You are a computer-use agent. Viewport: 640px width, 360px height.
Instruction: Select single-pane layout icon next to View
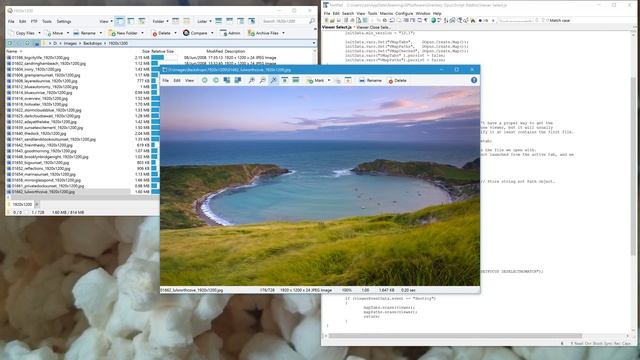(120, 21)
